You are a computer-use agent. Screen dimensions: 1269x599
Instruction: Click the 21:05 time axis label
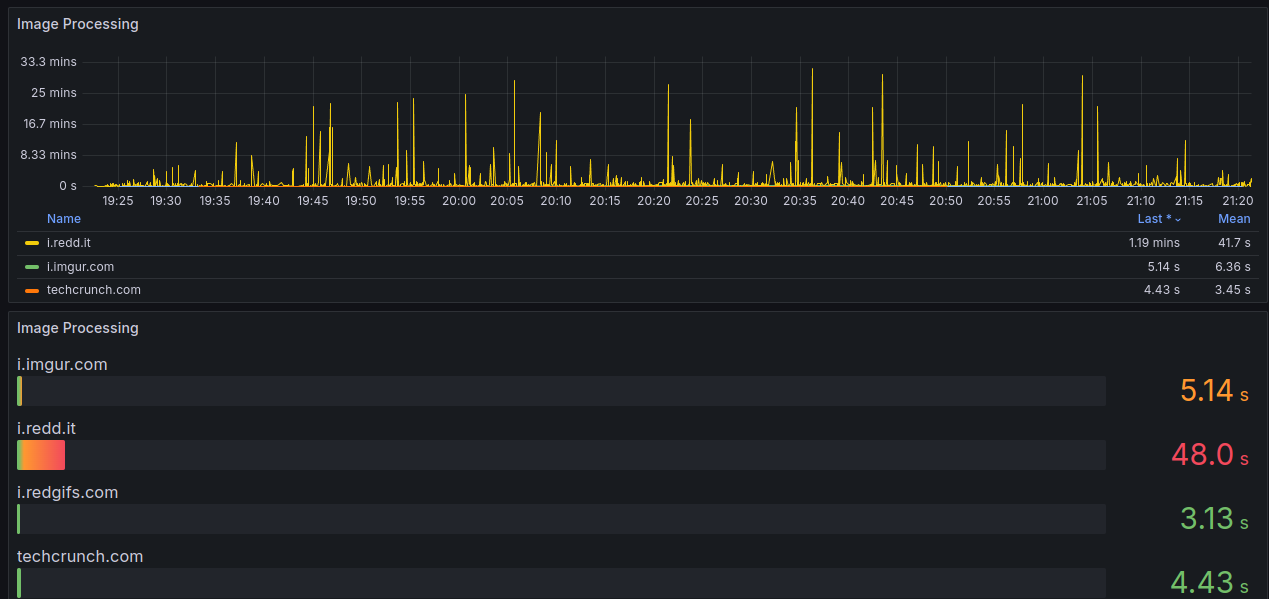coord(1091,201)
